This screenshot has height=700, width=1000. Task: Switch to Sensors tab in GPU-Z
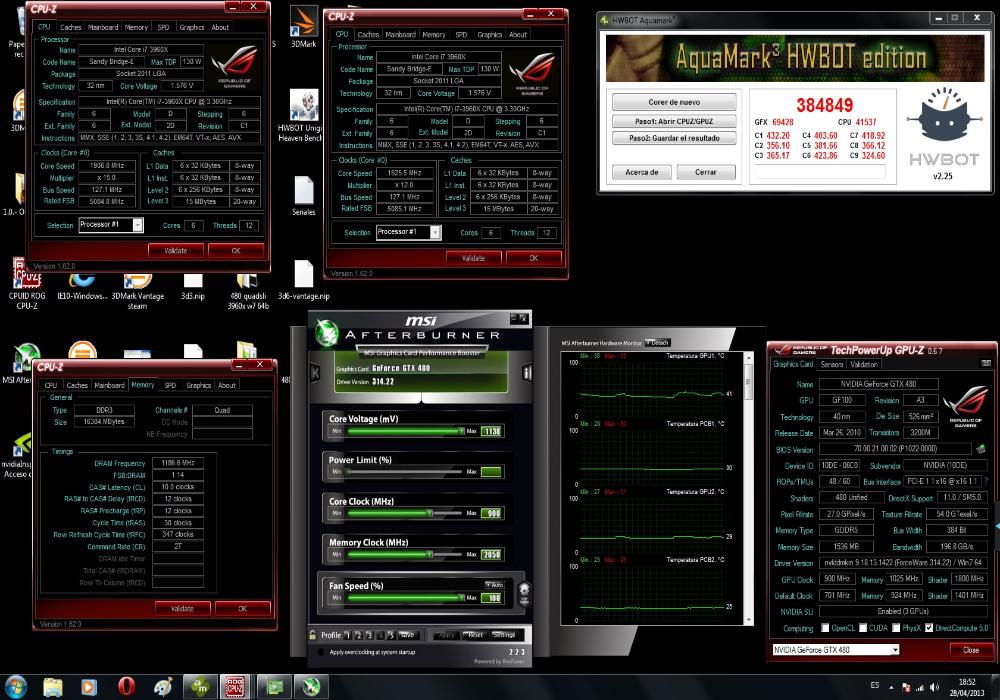pos(832,364)
